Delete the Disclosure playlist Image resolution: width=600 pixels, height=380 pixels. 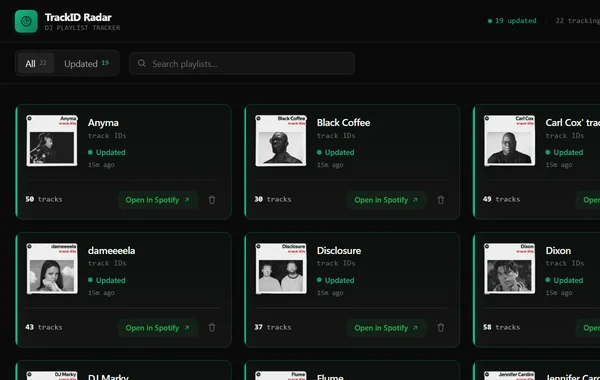[440, 328]
